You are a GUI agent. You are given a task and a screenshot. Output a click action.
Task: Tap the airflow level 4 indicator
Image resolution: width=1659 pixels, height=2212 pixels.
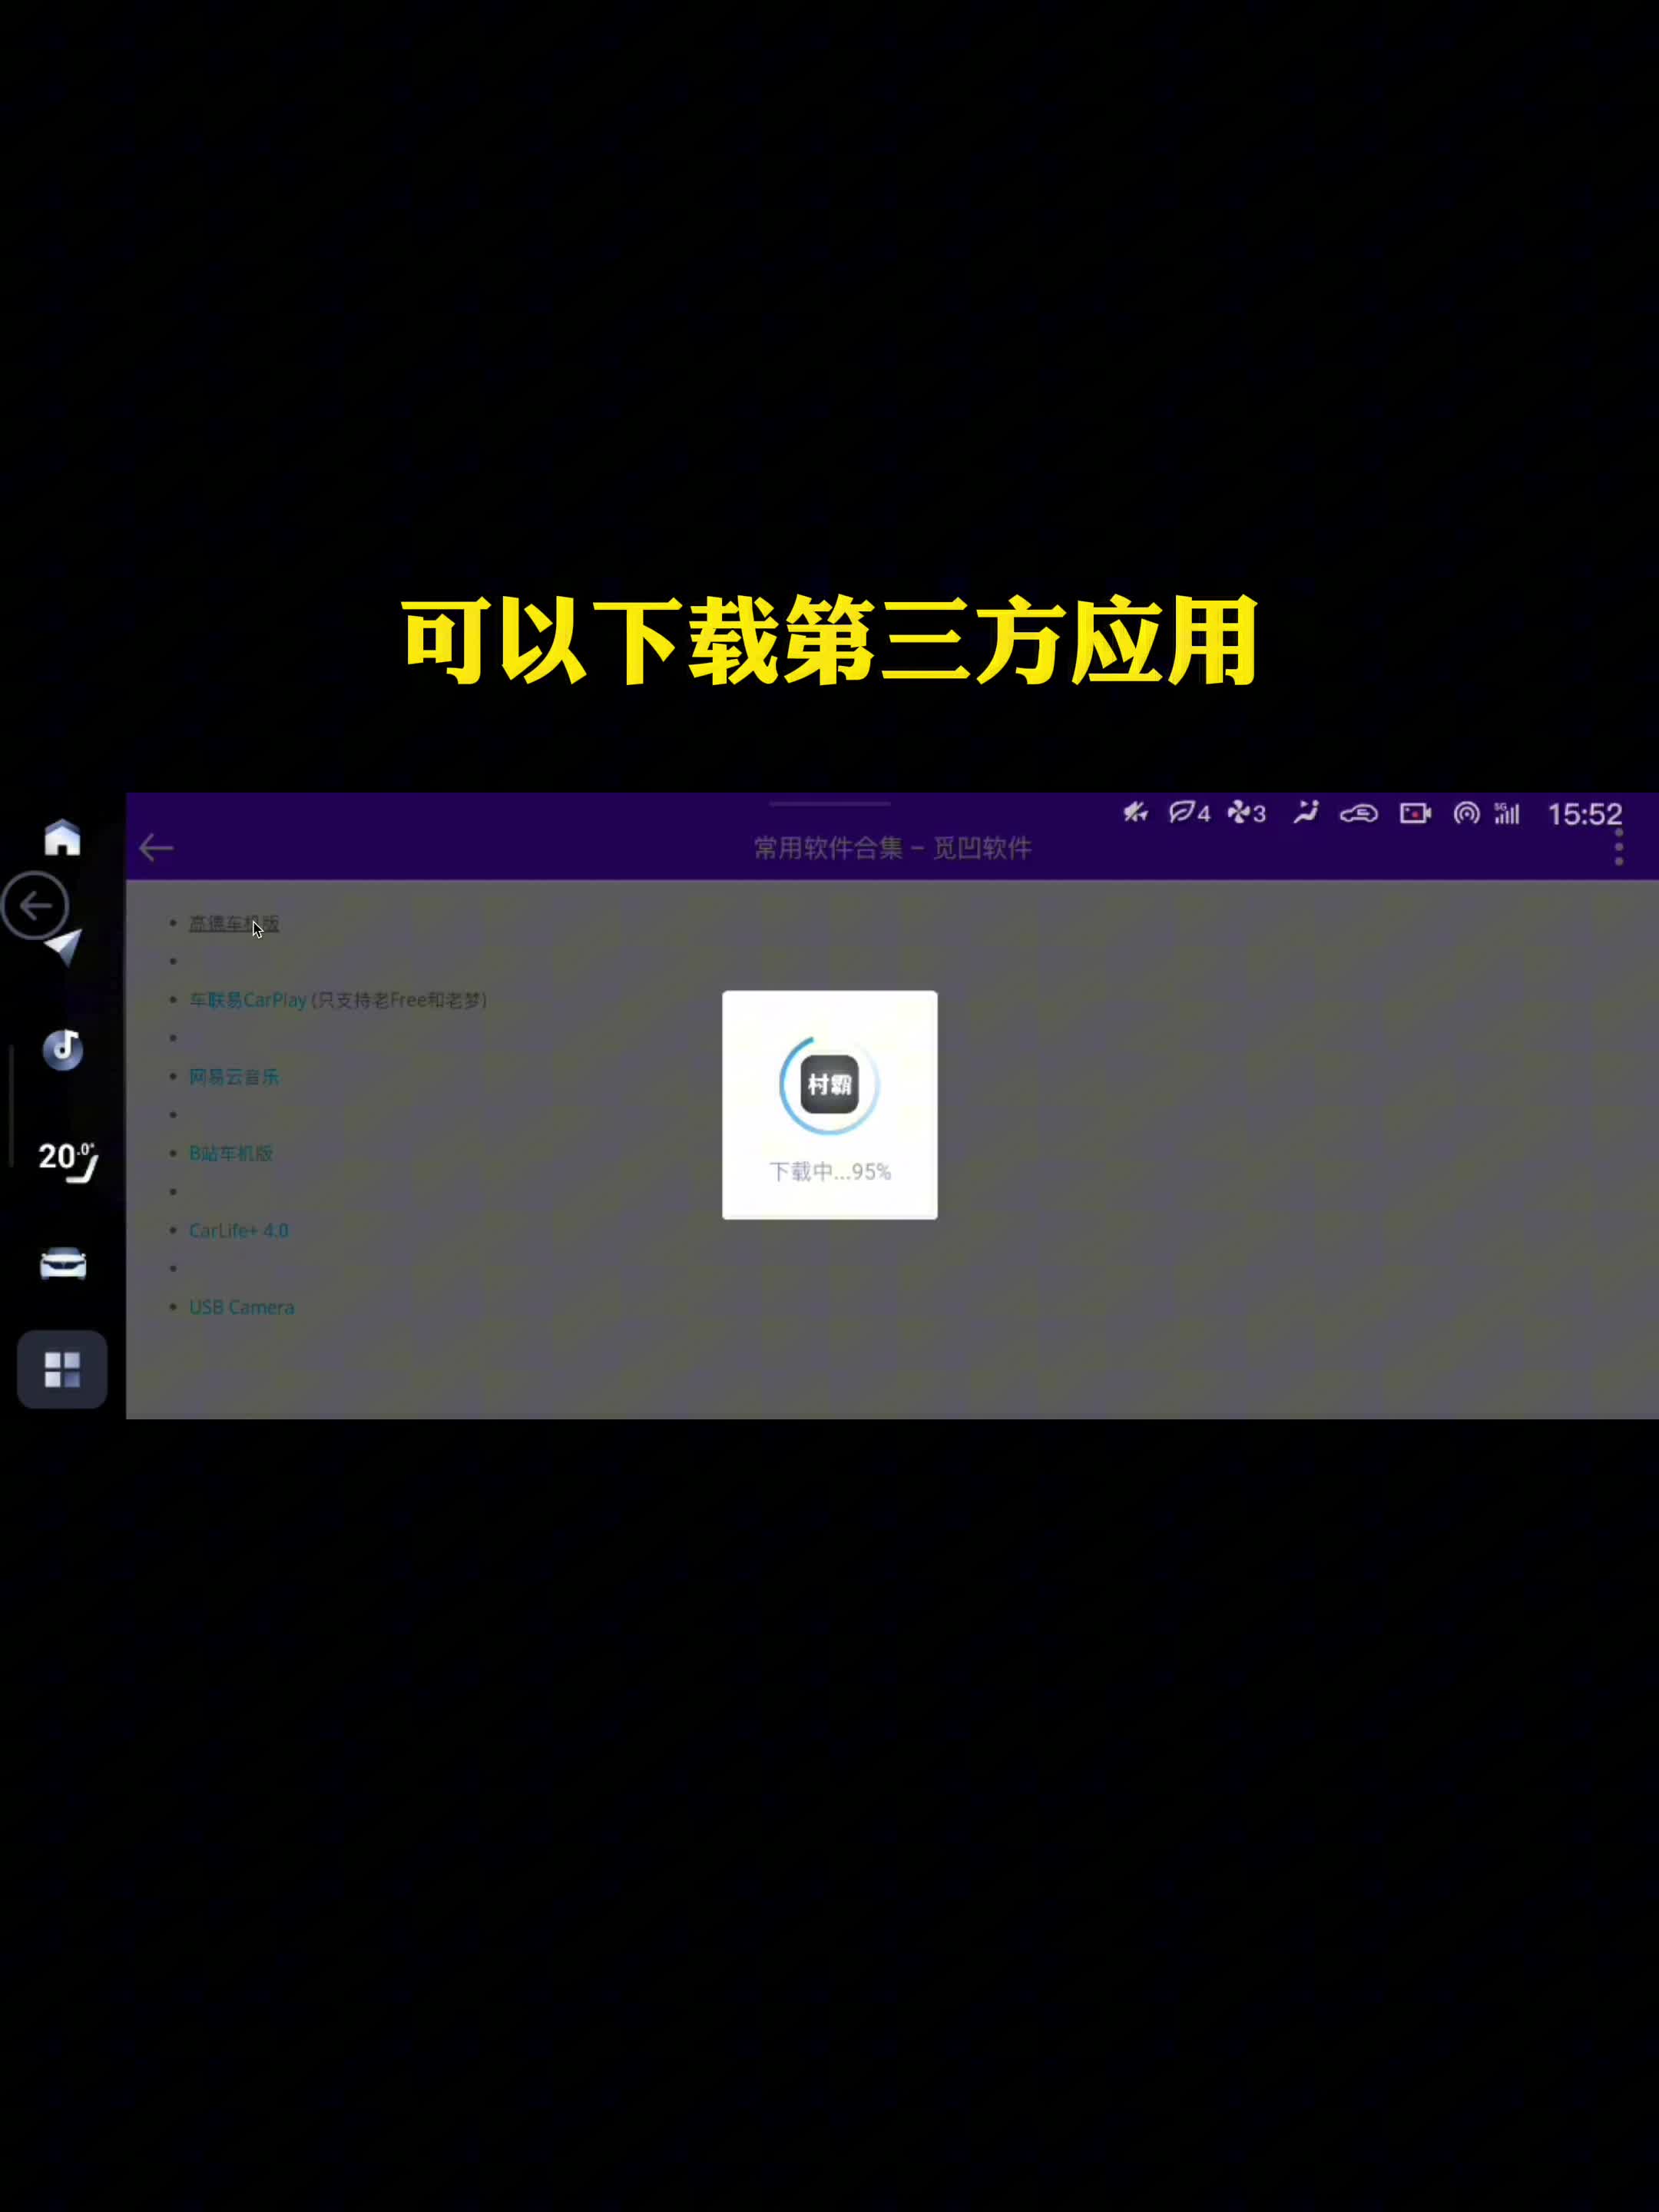(1189, 813)
